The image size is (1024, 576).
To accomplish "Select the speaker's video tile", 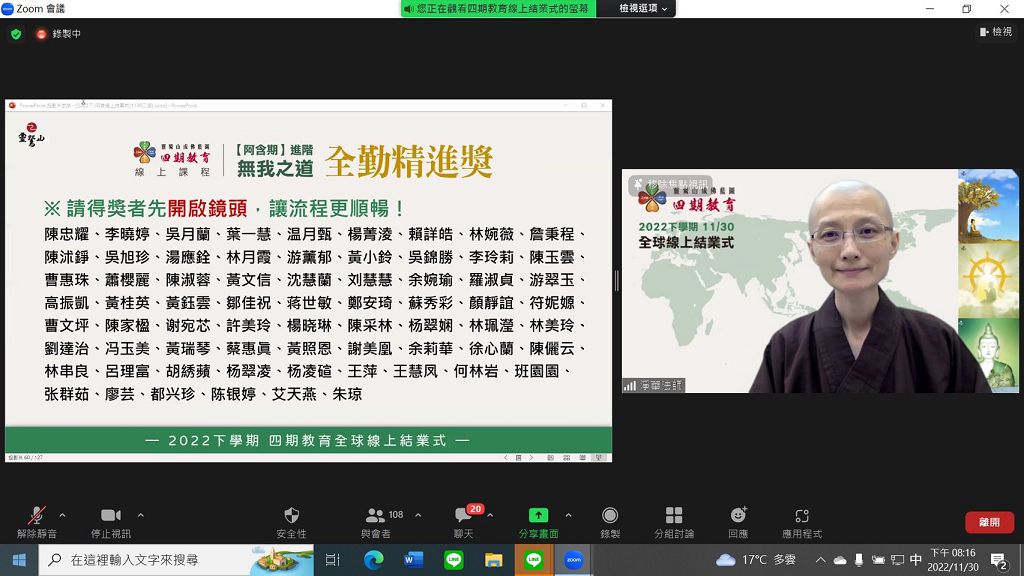I will pyautogui.click(x=820, y=281).
